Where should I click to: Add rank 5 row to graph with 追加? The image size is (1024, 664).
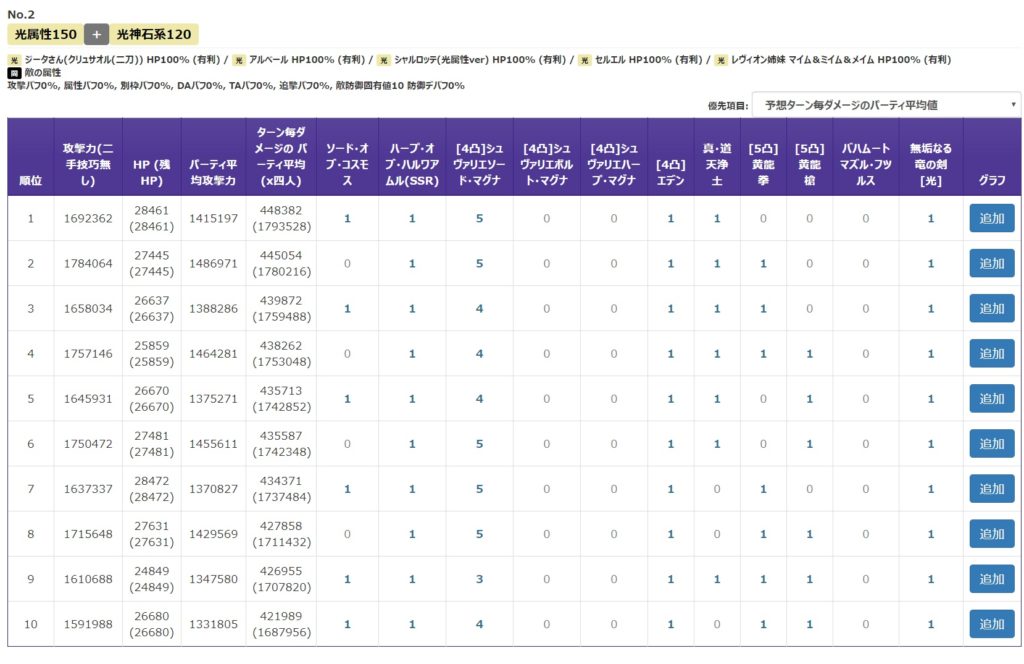click(991, 399)
